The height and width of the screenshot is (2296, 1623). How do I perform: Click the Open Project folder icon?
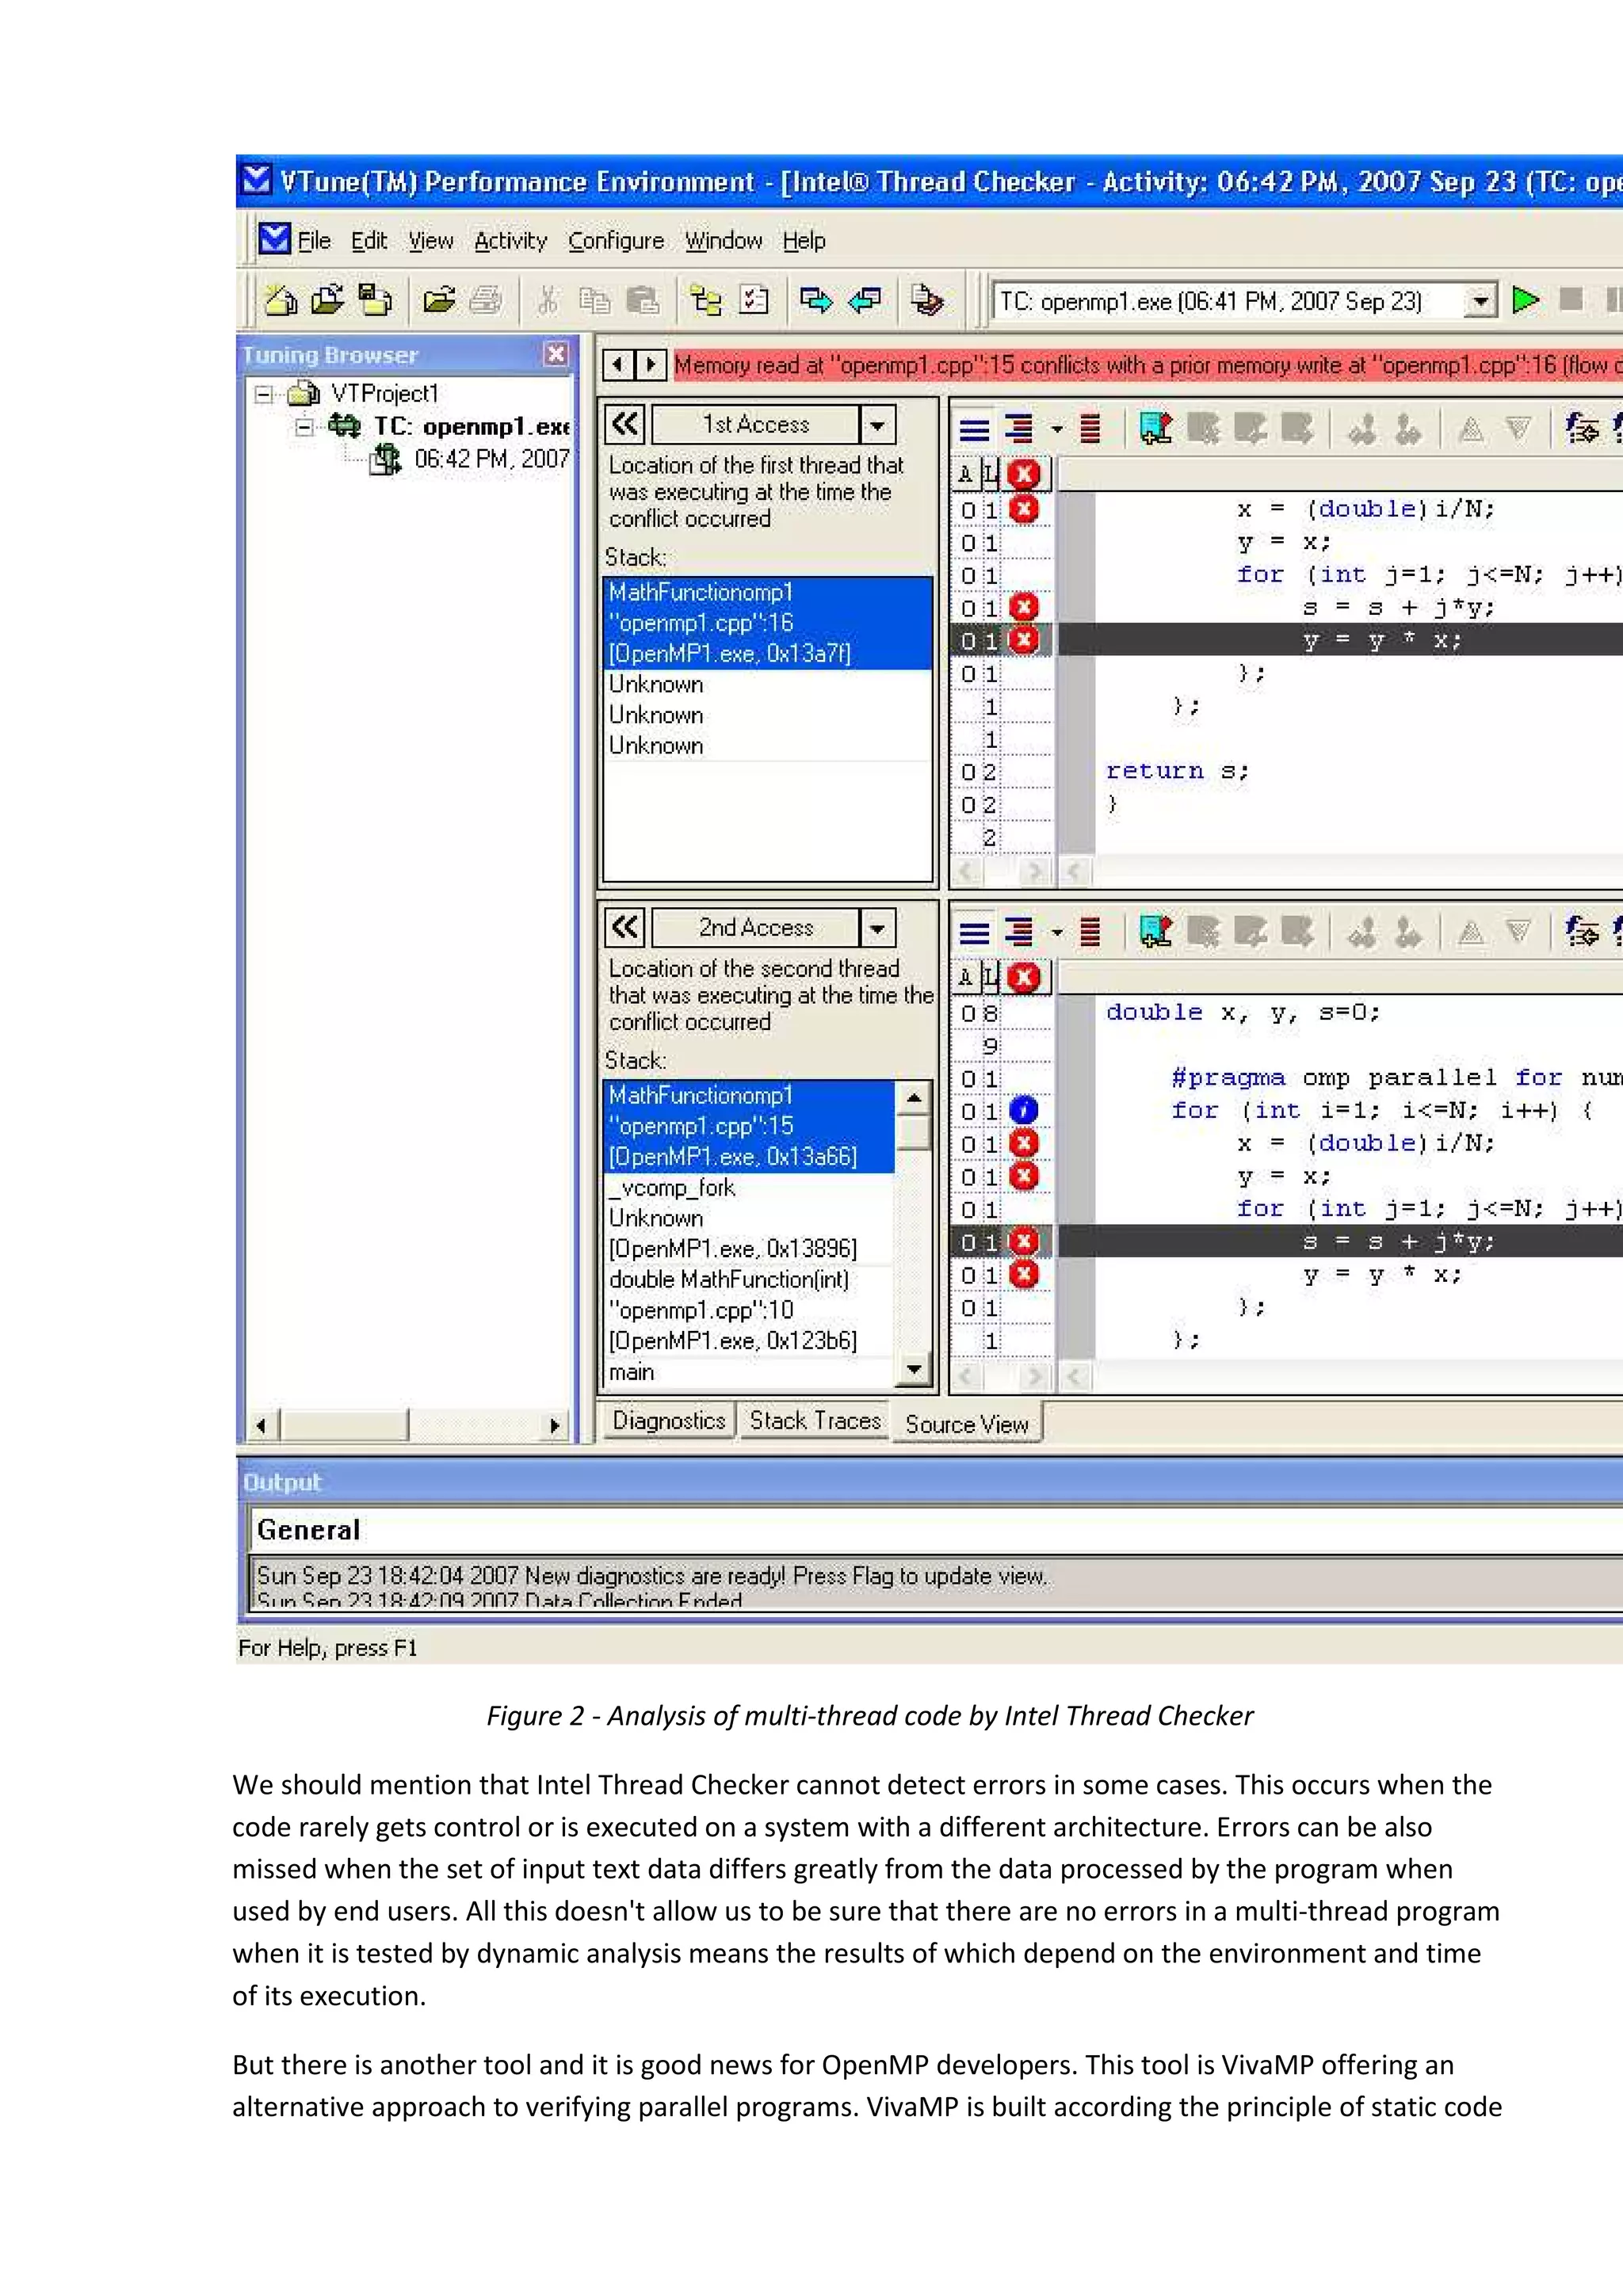[327, 299]
